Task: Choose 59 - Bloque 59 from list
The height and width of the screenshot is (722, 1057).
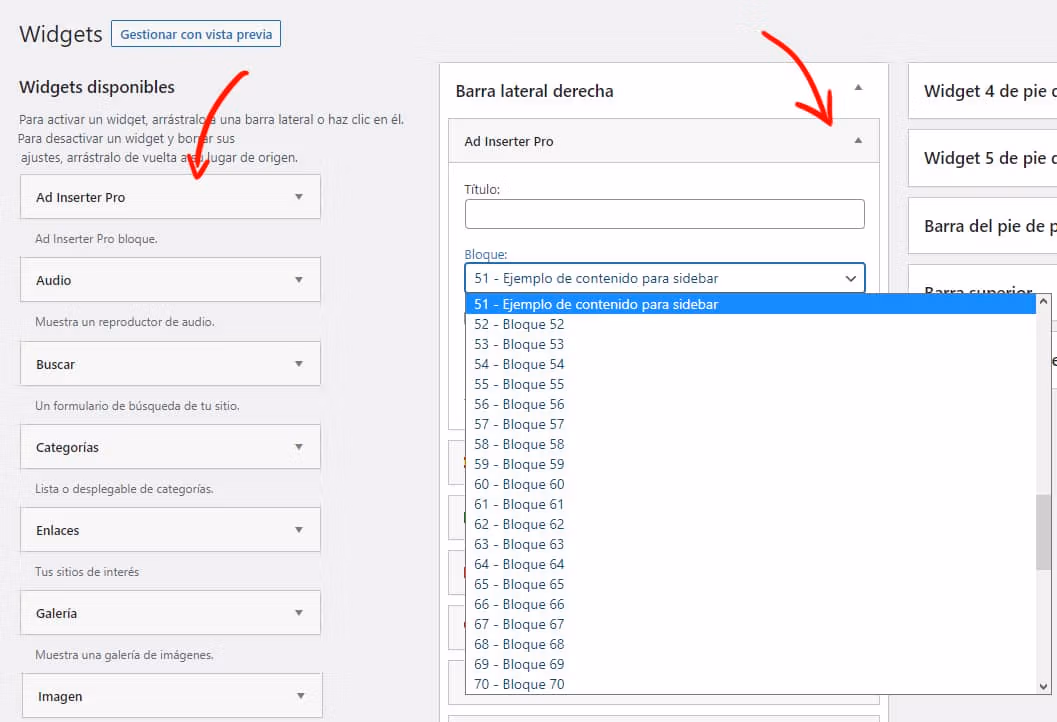Action: click(750, 464)
